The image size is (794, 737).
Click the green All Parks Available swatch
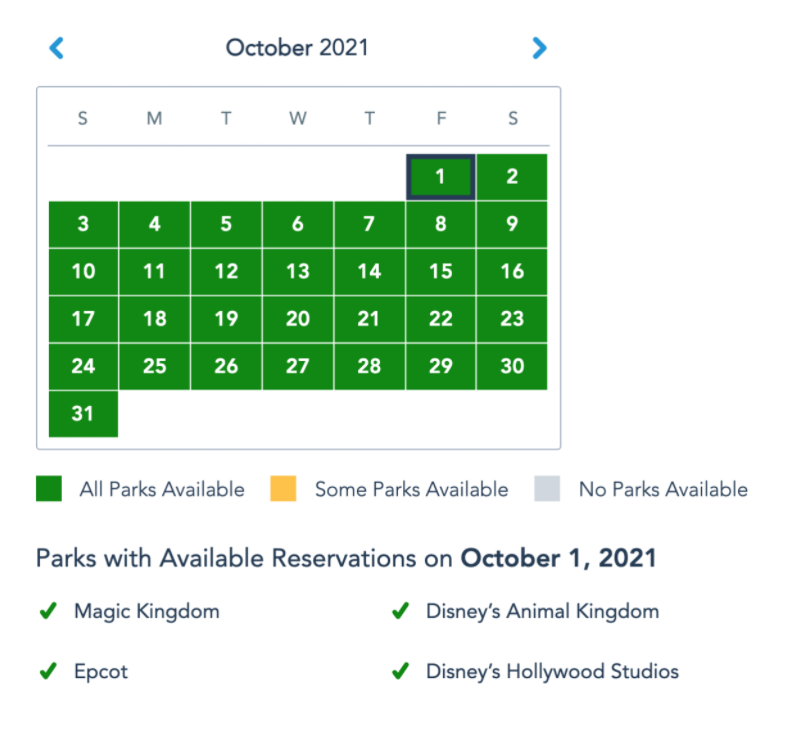click(x=49, y=489)
